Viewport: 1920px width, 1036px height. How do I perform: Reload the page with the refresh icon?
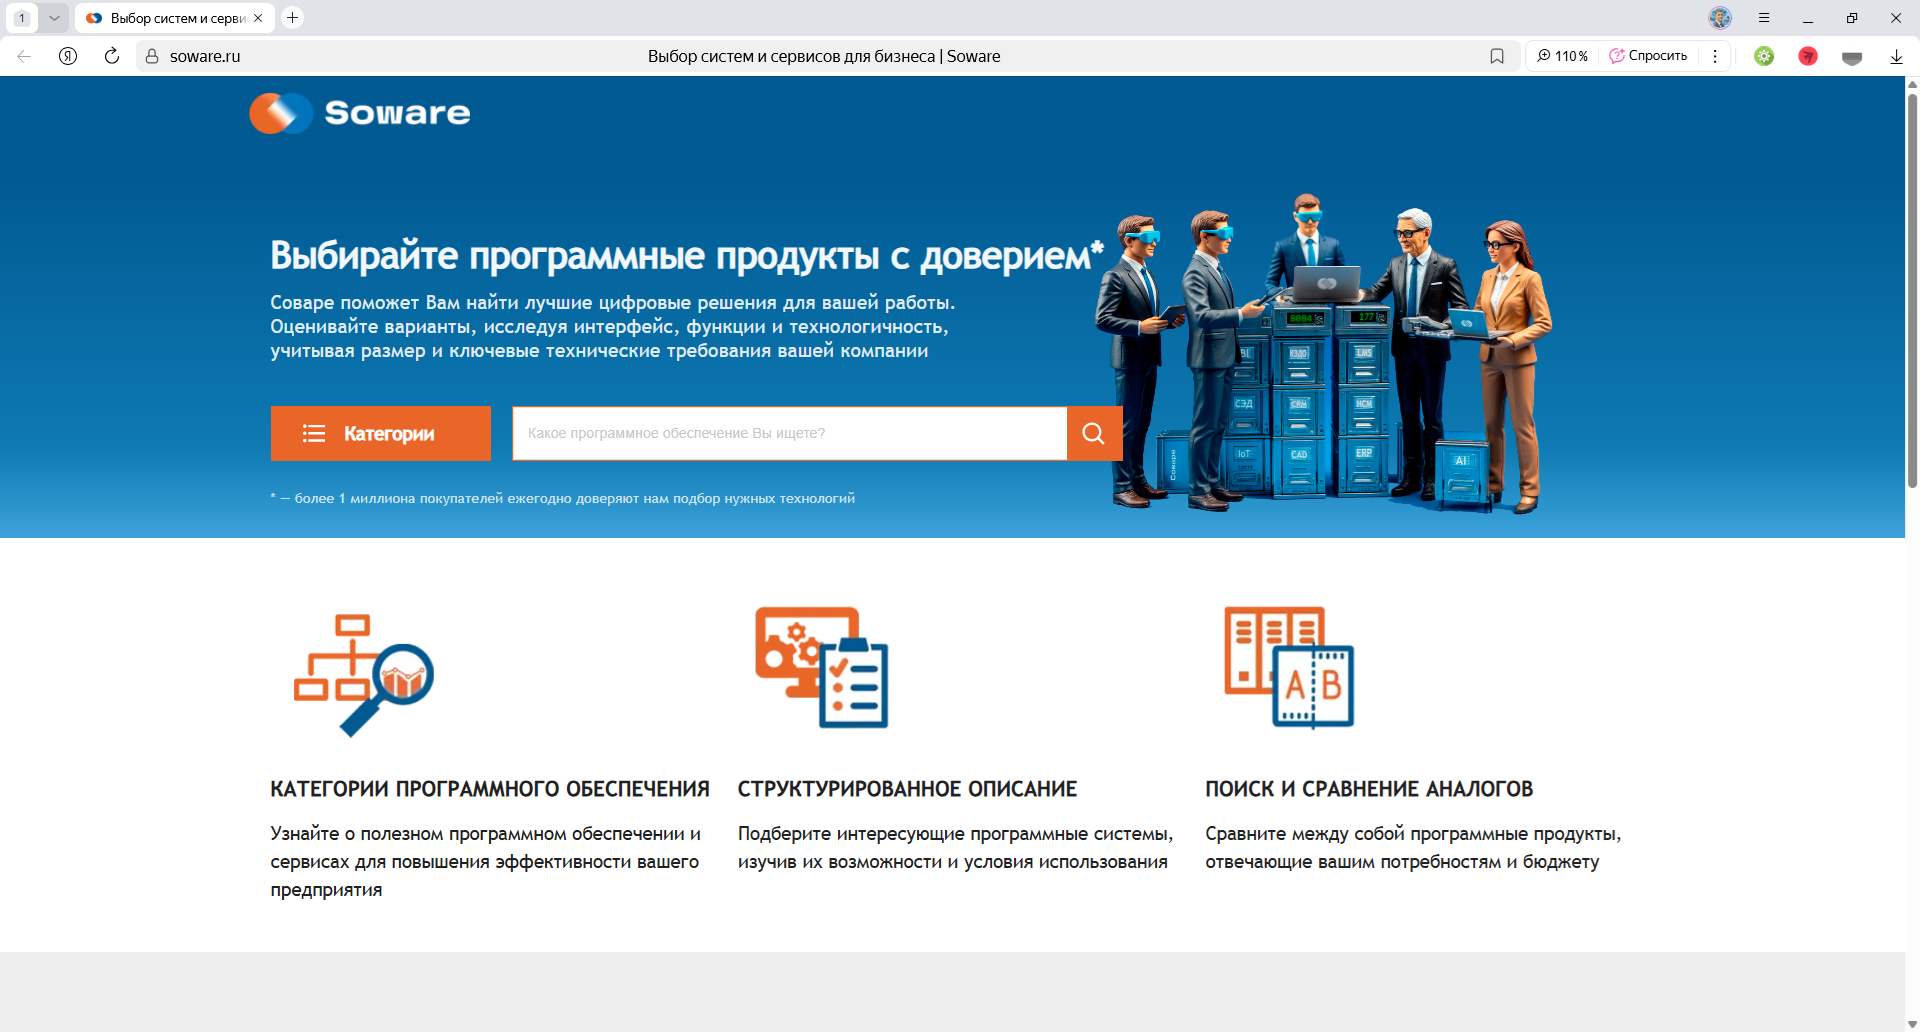point(112,56)
